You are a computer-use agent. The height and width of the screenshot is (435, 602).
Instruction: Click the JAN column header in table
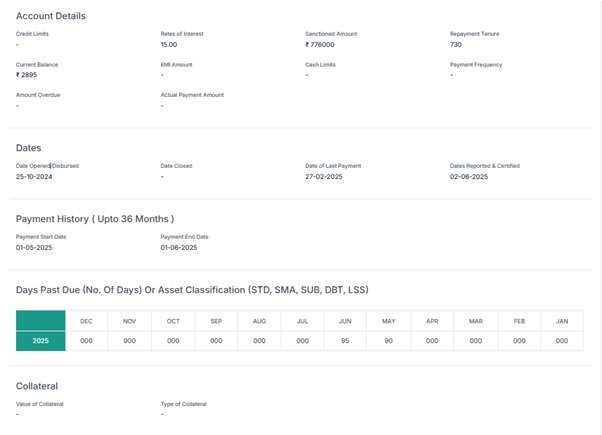561,320
